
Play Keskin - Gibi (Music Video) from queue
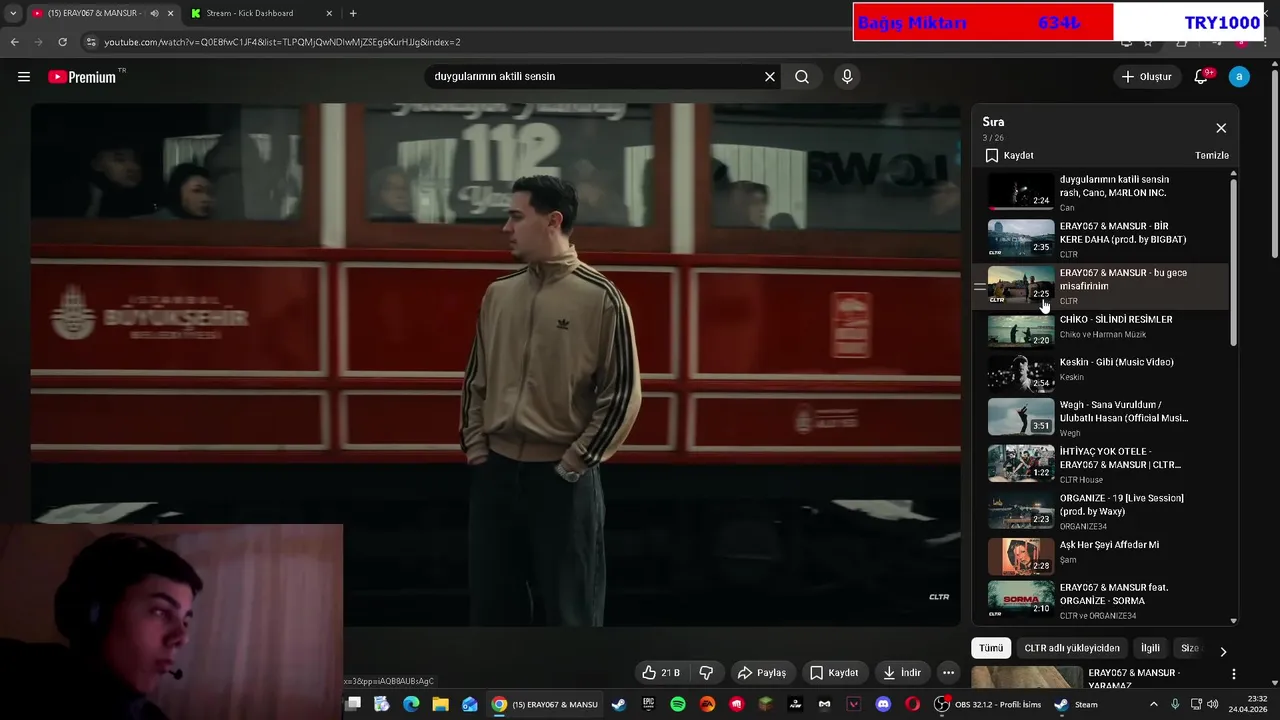point(1100,372)
